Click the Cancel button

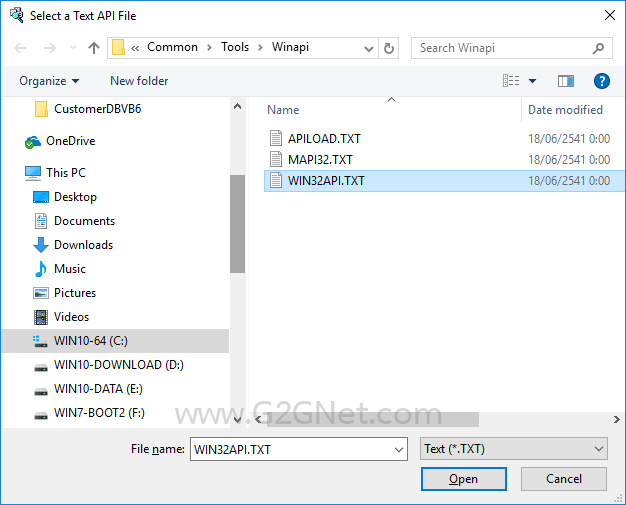[x=564, y=479]
